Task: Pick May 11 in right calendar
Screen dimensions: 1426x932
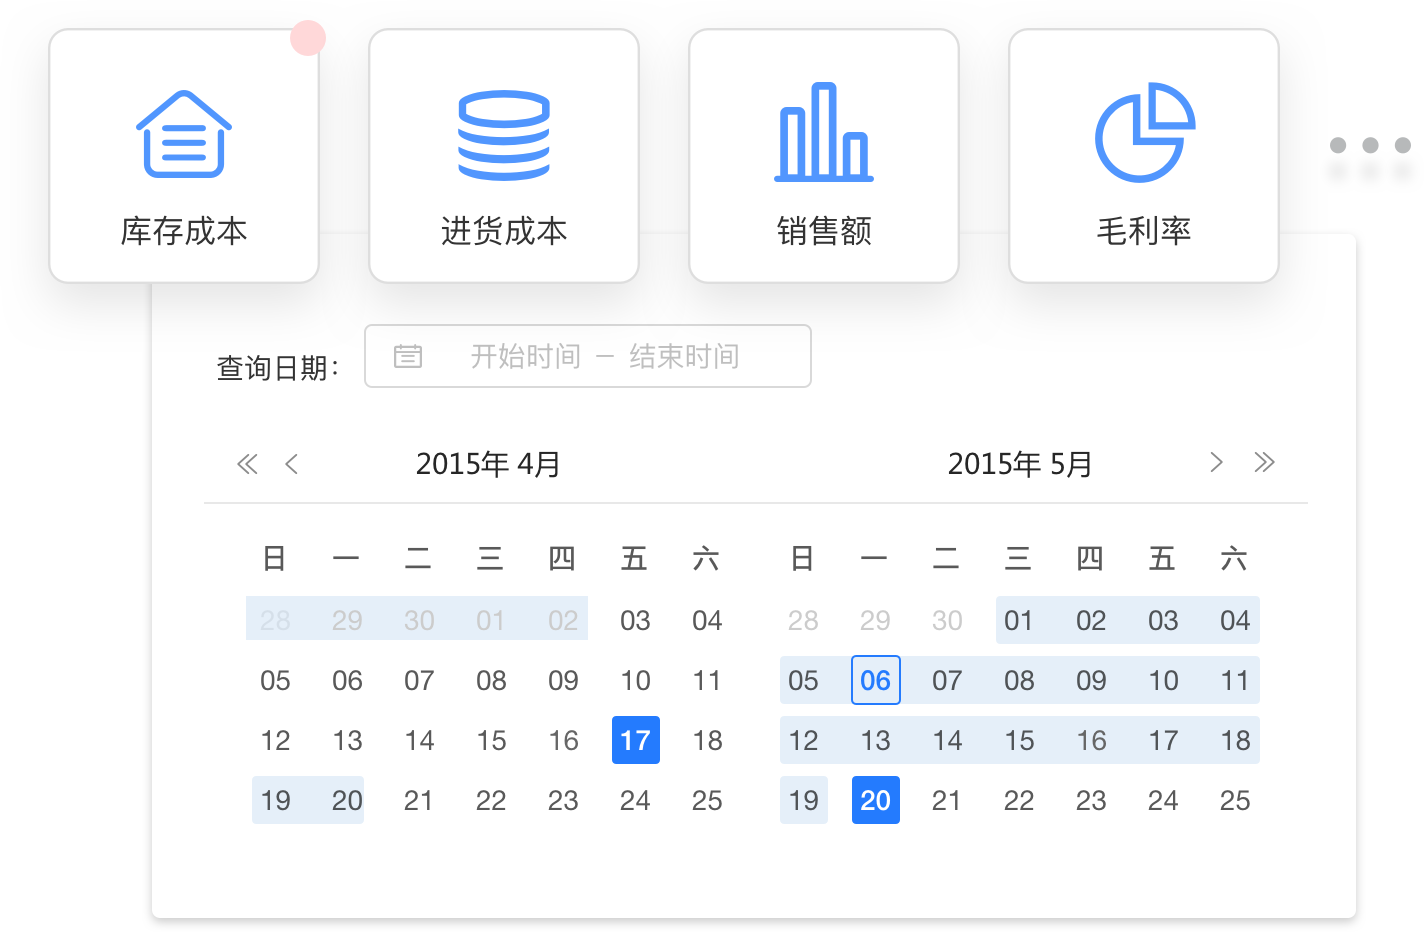Action: [x=1236, y=680]
